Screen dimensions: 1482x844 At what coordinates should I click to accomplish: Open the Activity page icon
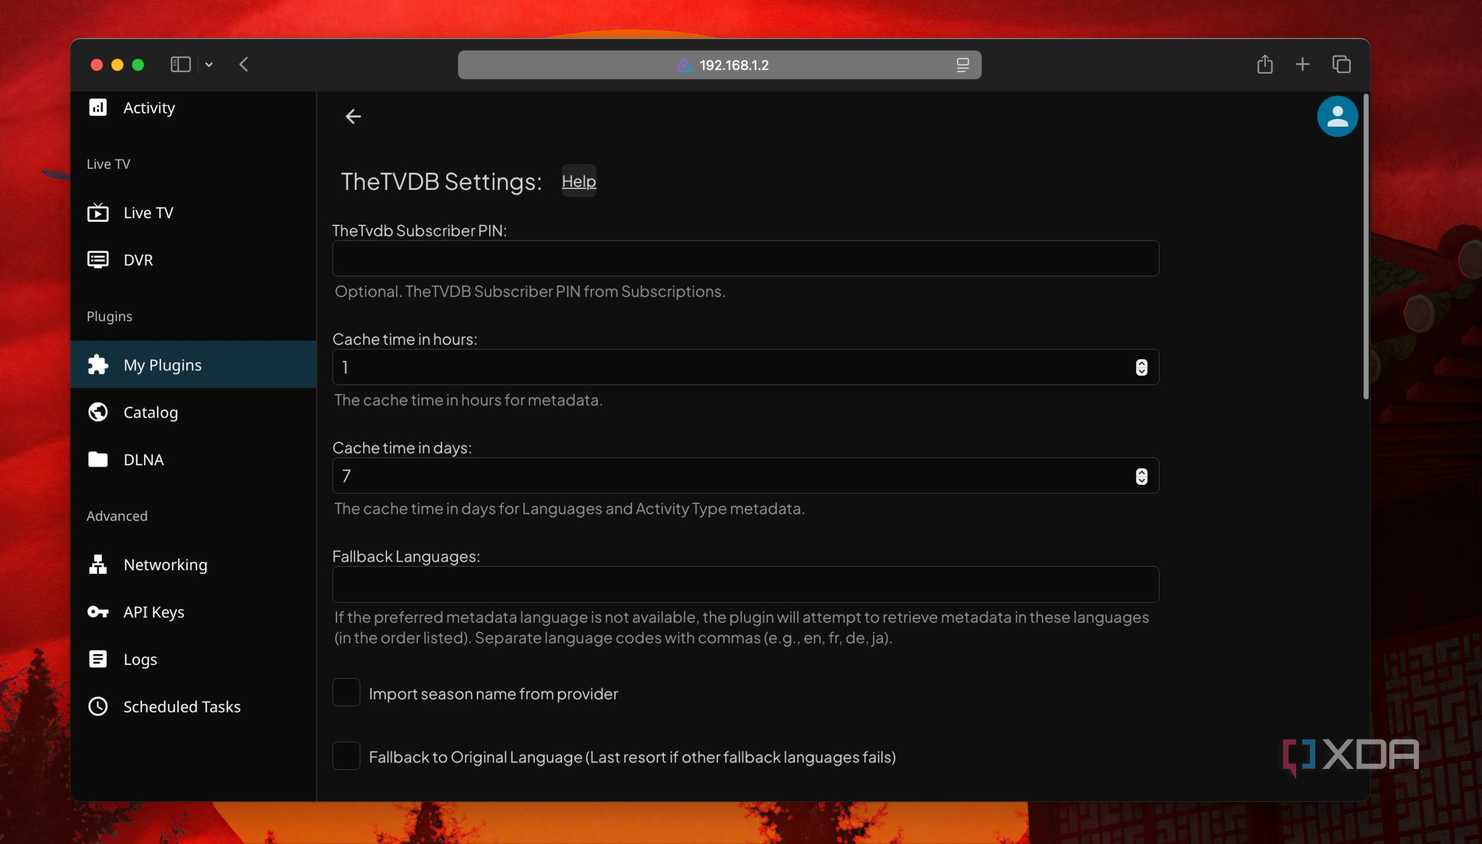98,108
